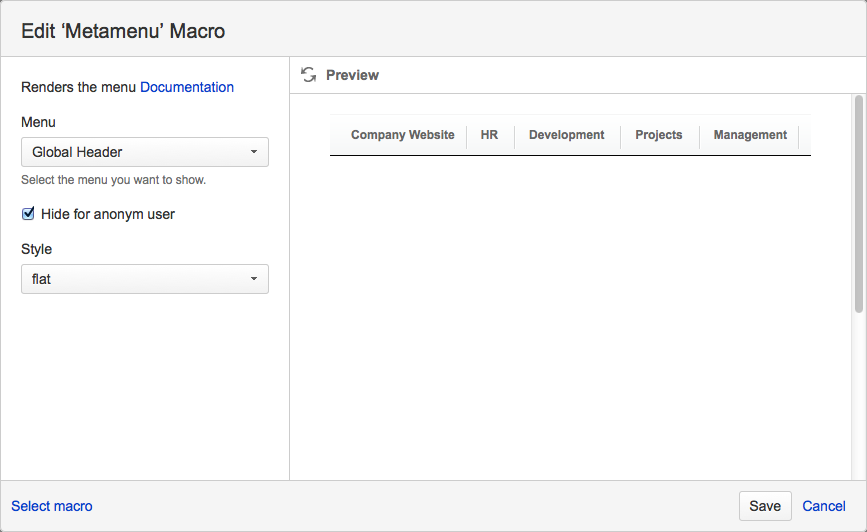
Task: Select Company Website in the preview menu
Action: click(x=402, y=135)
